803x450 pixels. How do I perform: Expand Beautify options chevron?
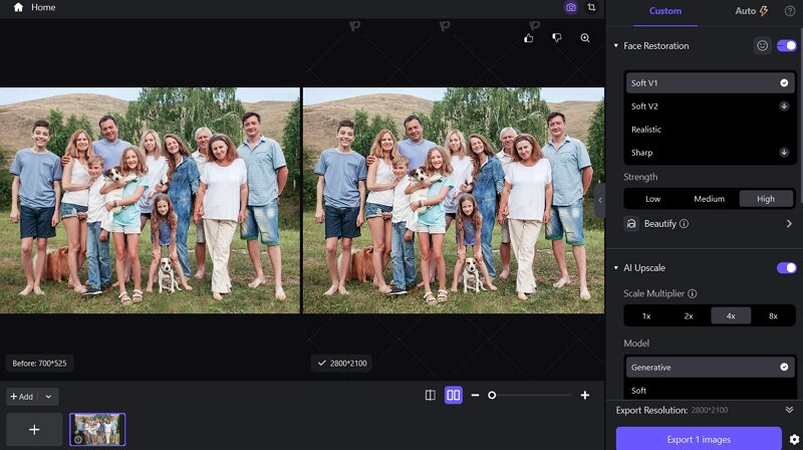pos(789,224)
